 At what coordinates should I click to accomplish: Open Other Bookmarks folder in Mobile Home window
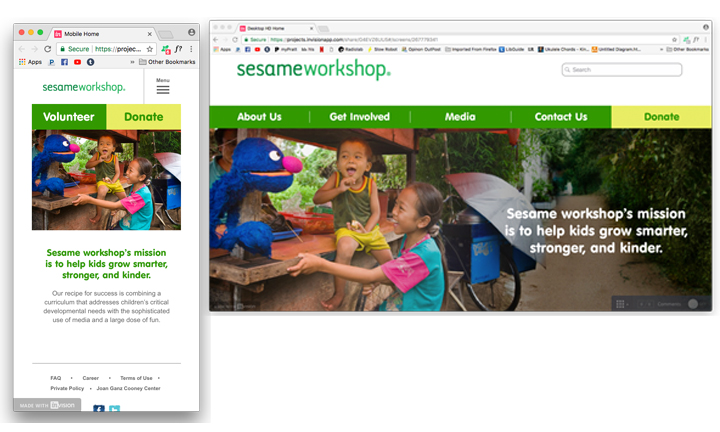[167, 62]
